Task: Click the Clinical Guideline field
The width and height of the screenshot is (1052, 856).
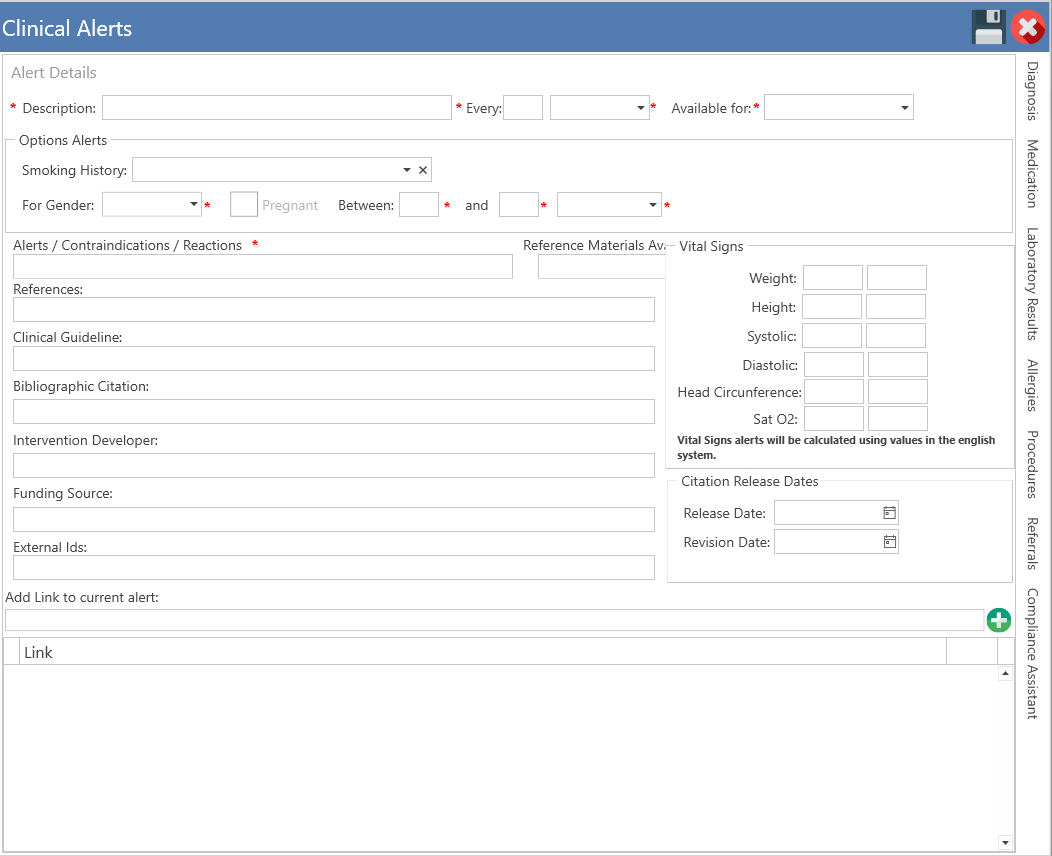Action: [333, 358]
